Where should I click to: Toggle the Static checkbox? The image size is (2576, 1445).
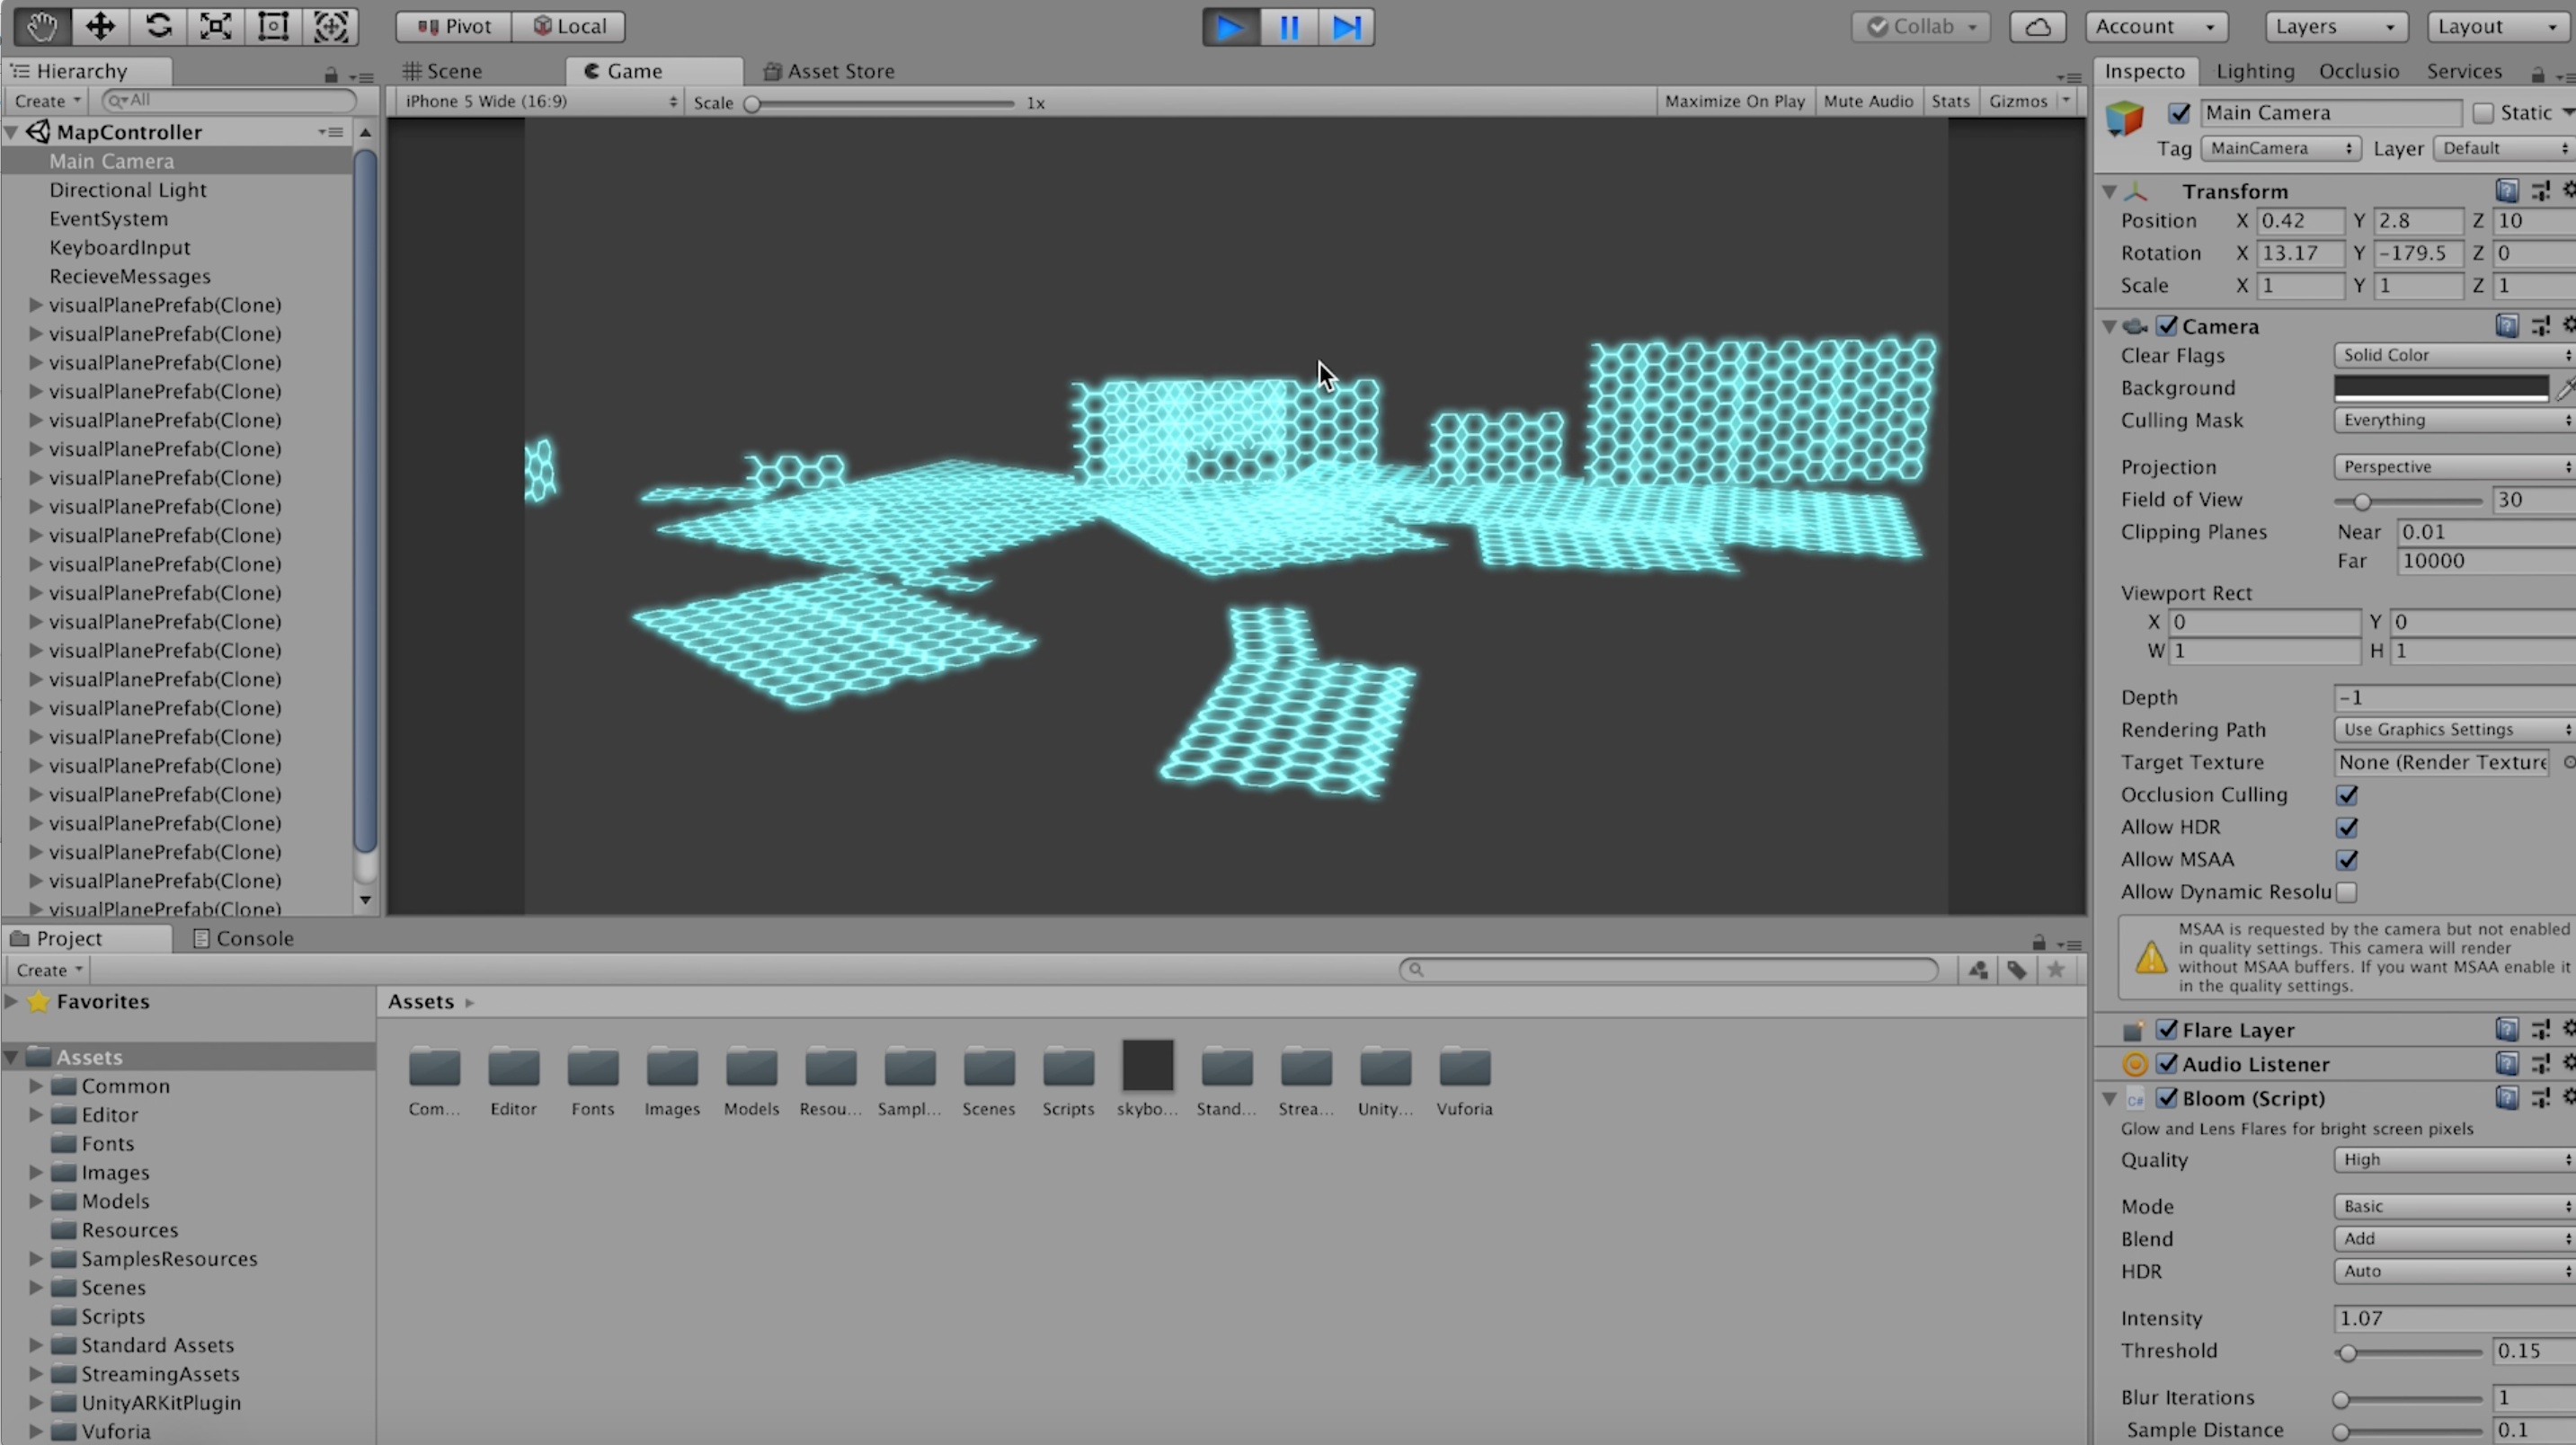[x=2482, y=113]
